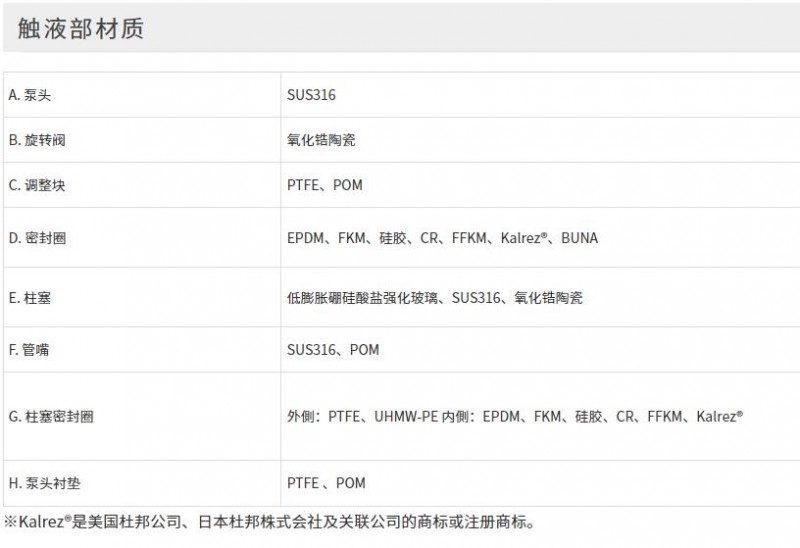
Task: Click the SUS316 pump head value
Action: coord(311,95)
